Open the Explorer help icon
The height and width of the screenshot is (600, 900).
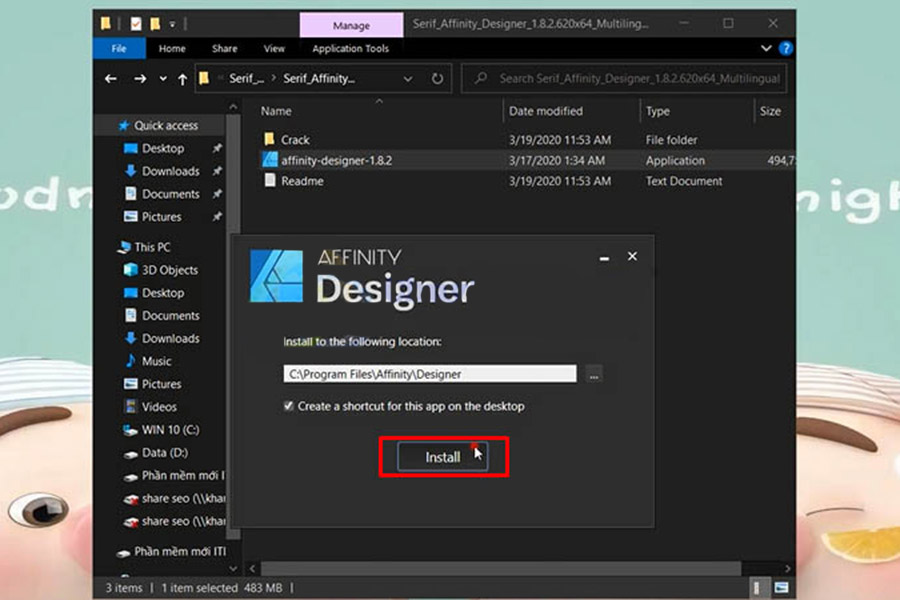tap(786, 48)
